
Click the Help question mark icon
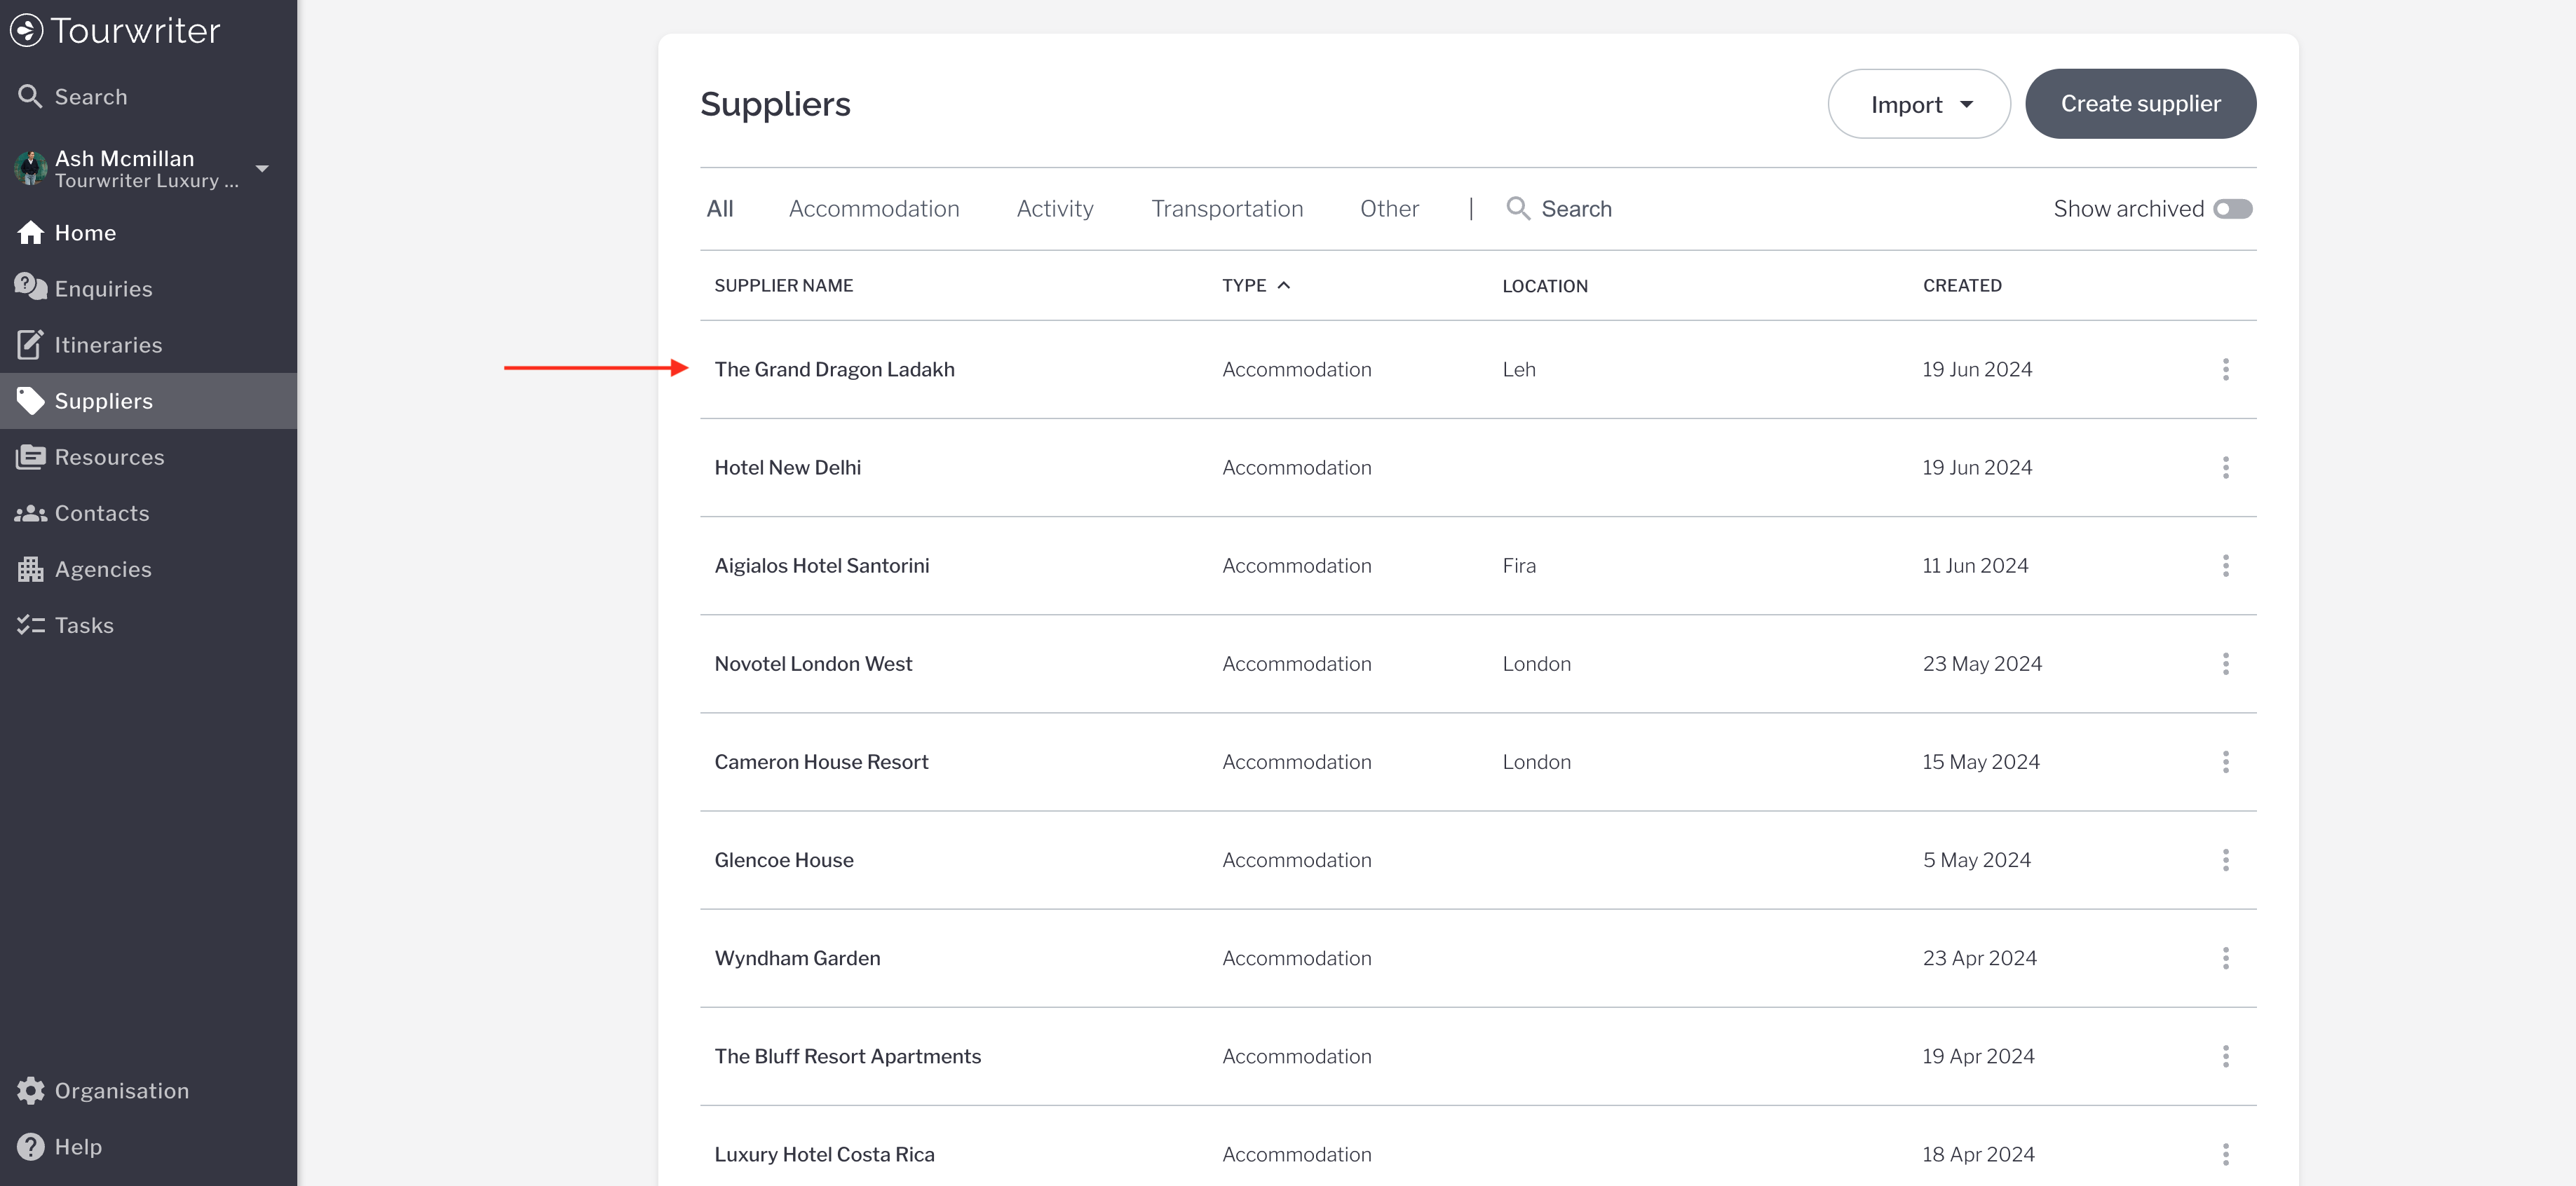click(30, 1146)
